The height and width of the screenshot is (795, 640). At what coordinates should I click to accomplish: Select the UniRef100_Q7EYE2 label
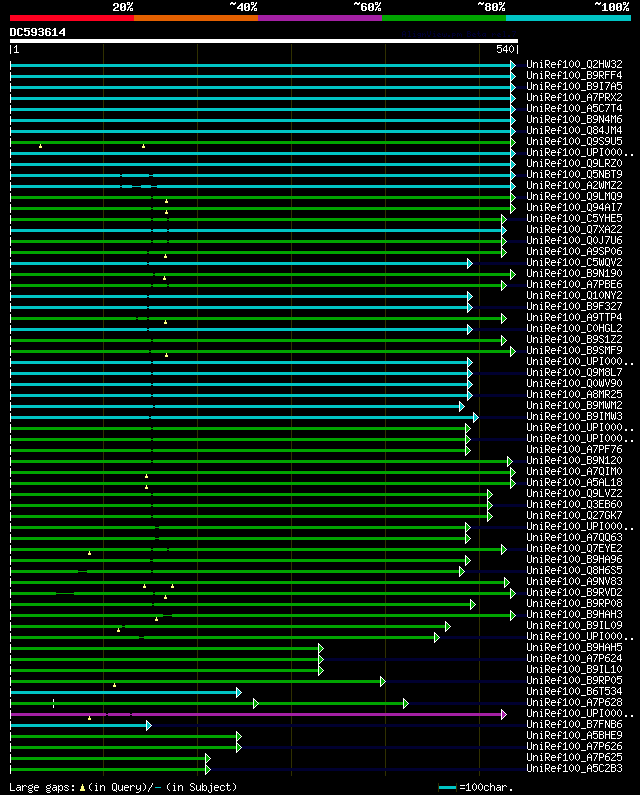point(574,548)
